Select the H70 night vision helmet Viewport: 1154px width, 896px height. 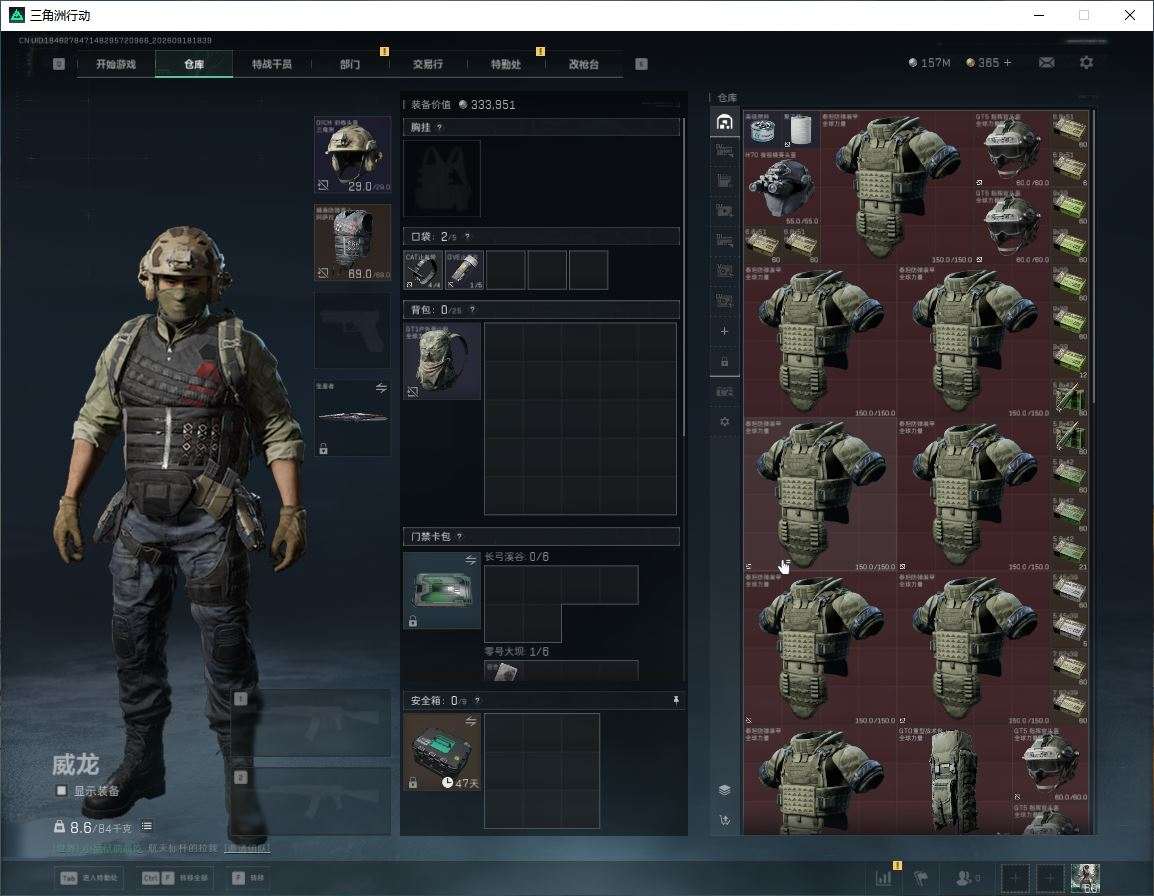tap(782, 188)
